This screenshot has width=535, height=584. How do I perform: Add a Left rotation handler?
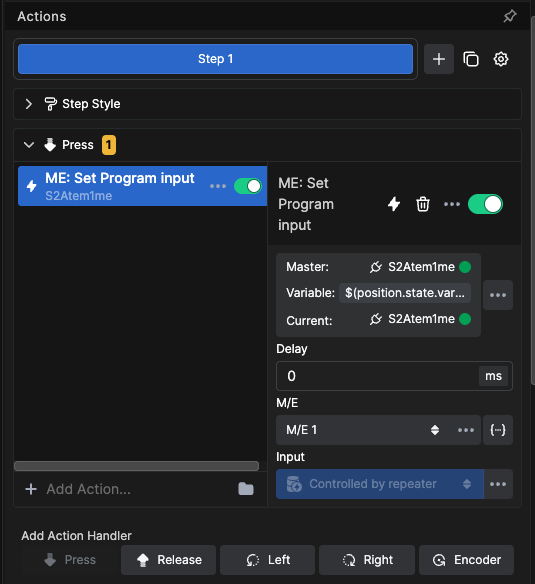pyautogui.click(x=268, y=560)
